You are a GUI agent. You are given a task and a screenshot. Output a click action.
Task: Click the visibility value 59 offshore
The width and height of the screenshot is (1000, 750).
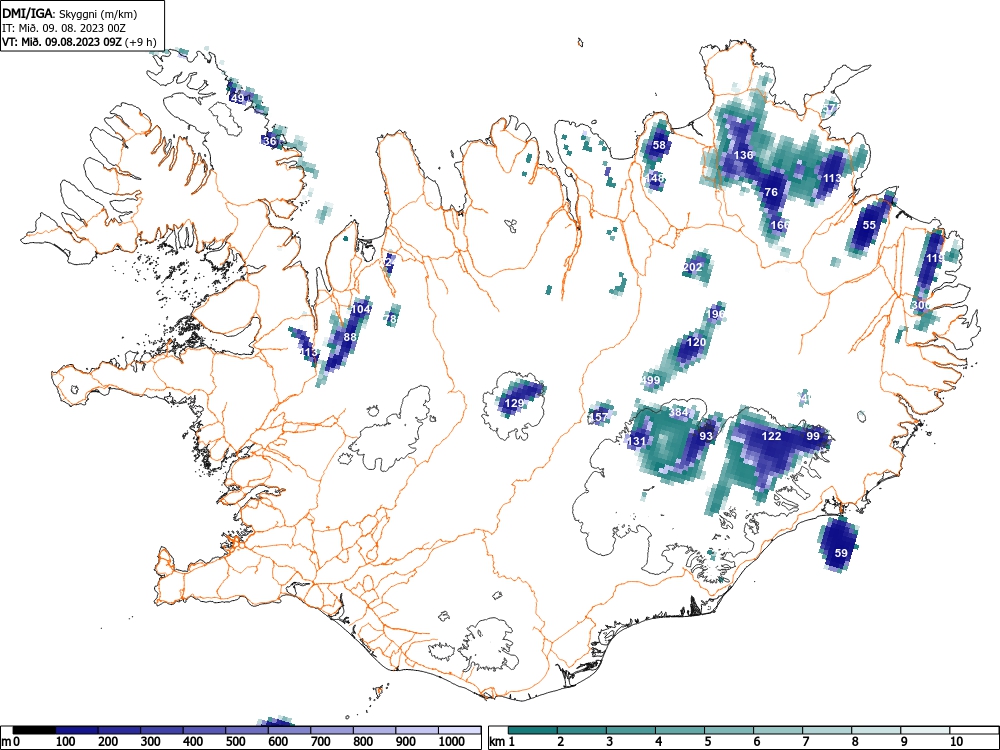pyautogui.click(x=841, y=553)
